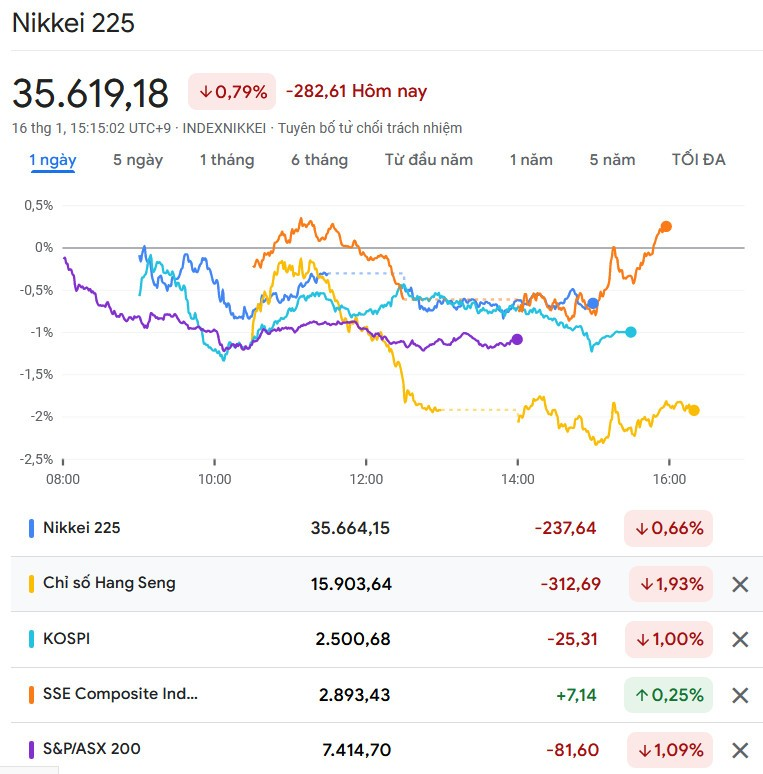Click the green 0,25% SSE change badge
Viewport: 763px width, 774px height.
(668, 695)
